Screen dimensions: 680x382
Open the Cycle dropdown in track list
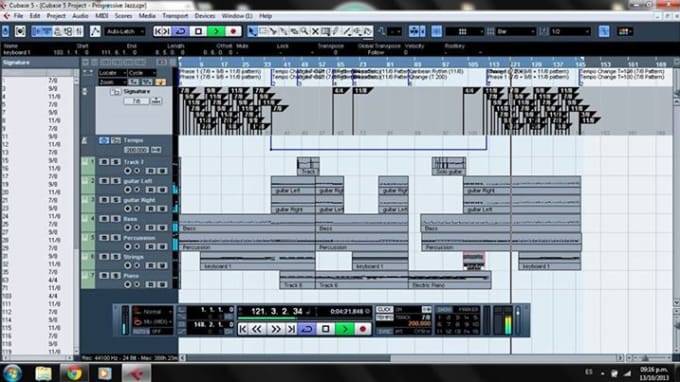click(142, 73)
